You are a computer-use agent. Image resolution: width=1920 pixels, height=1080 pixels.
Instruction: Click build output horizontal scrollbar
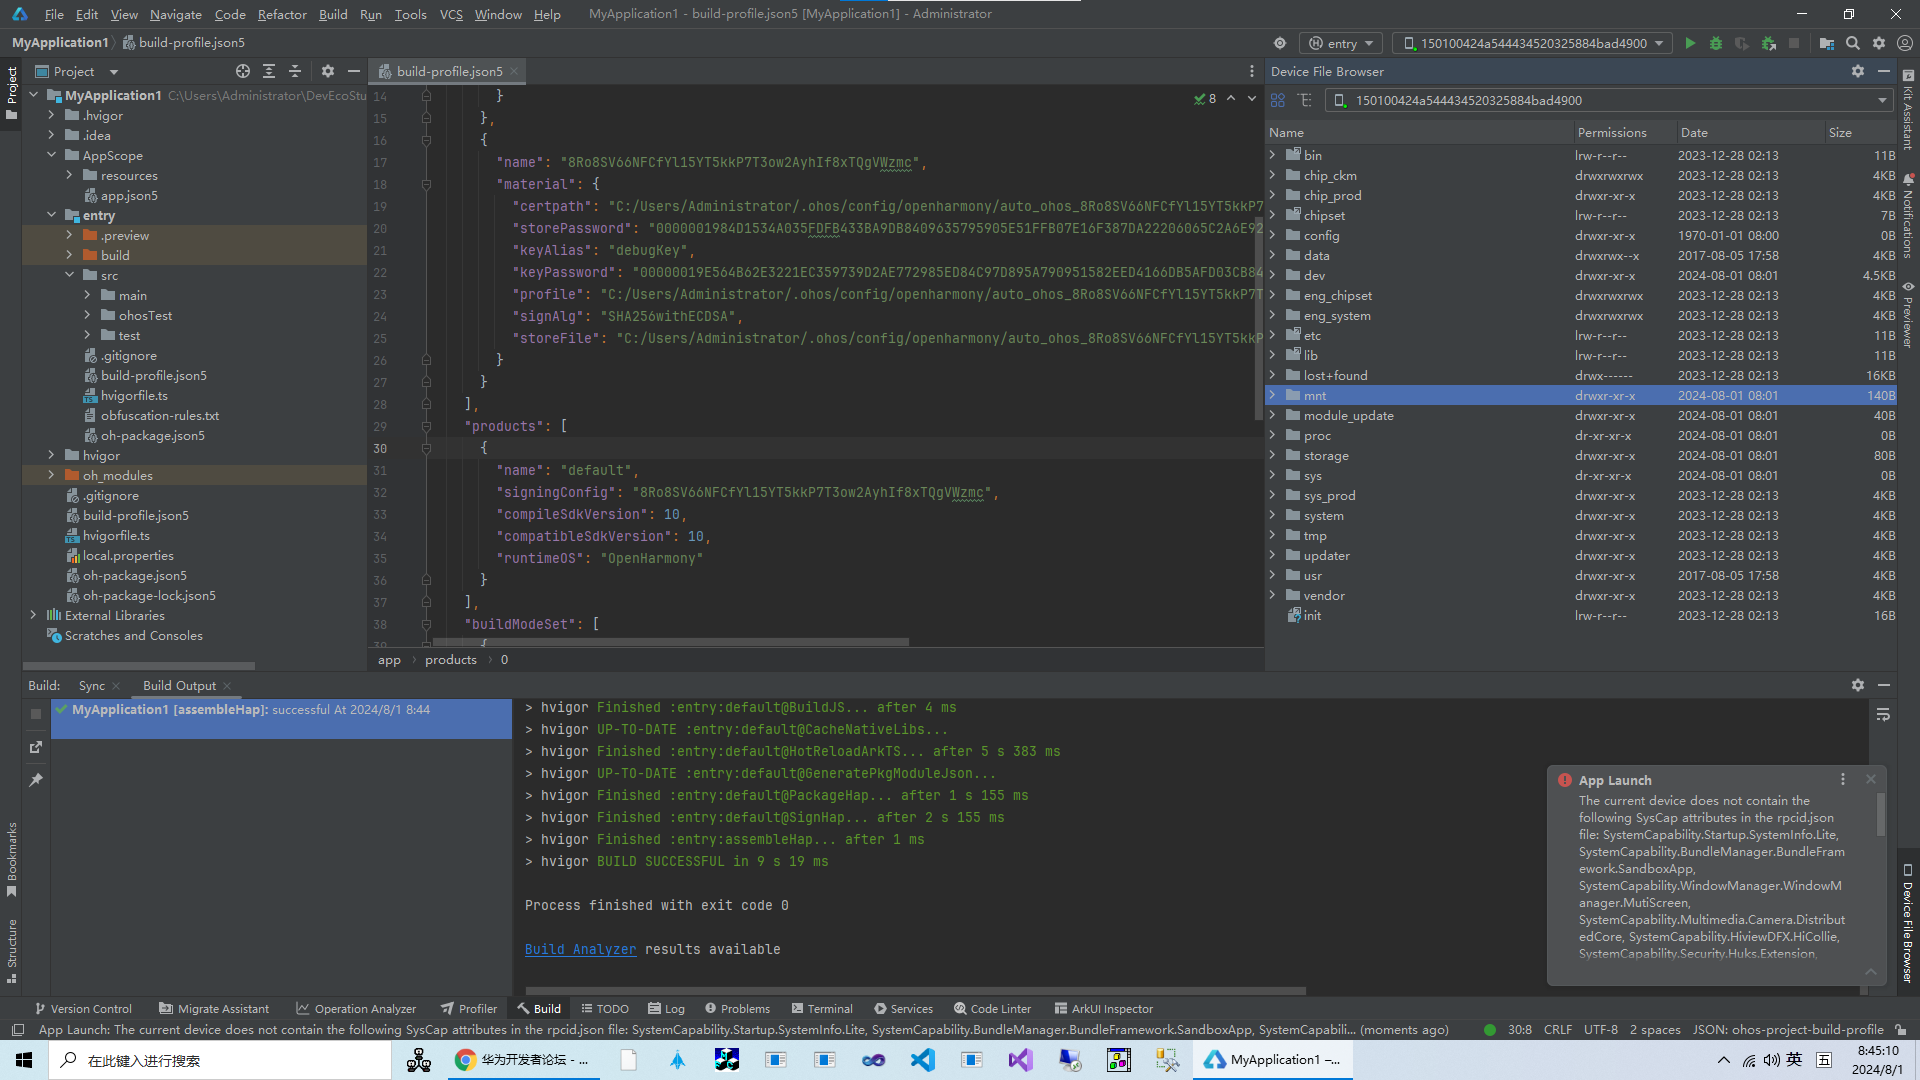click(x=915, y=991)
